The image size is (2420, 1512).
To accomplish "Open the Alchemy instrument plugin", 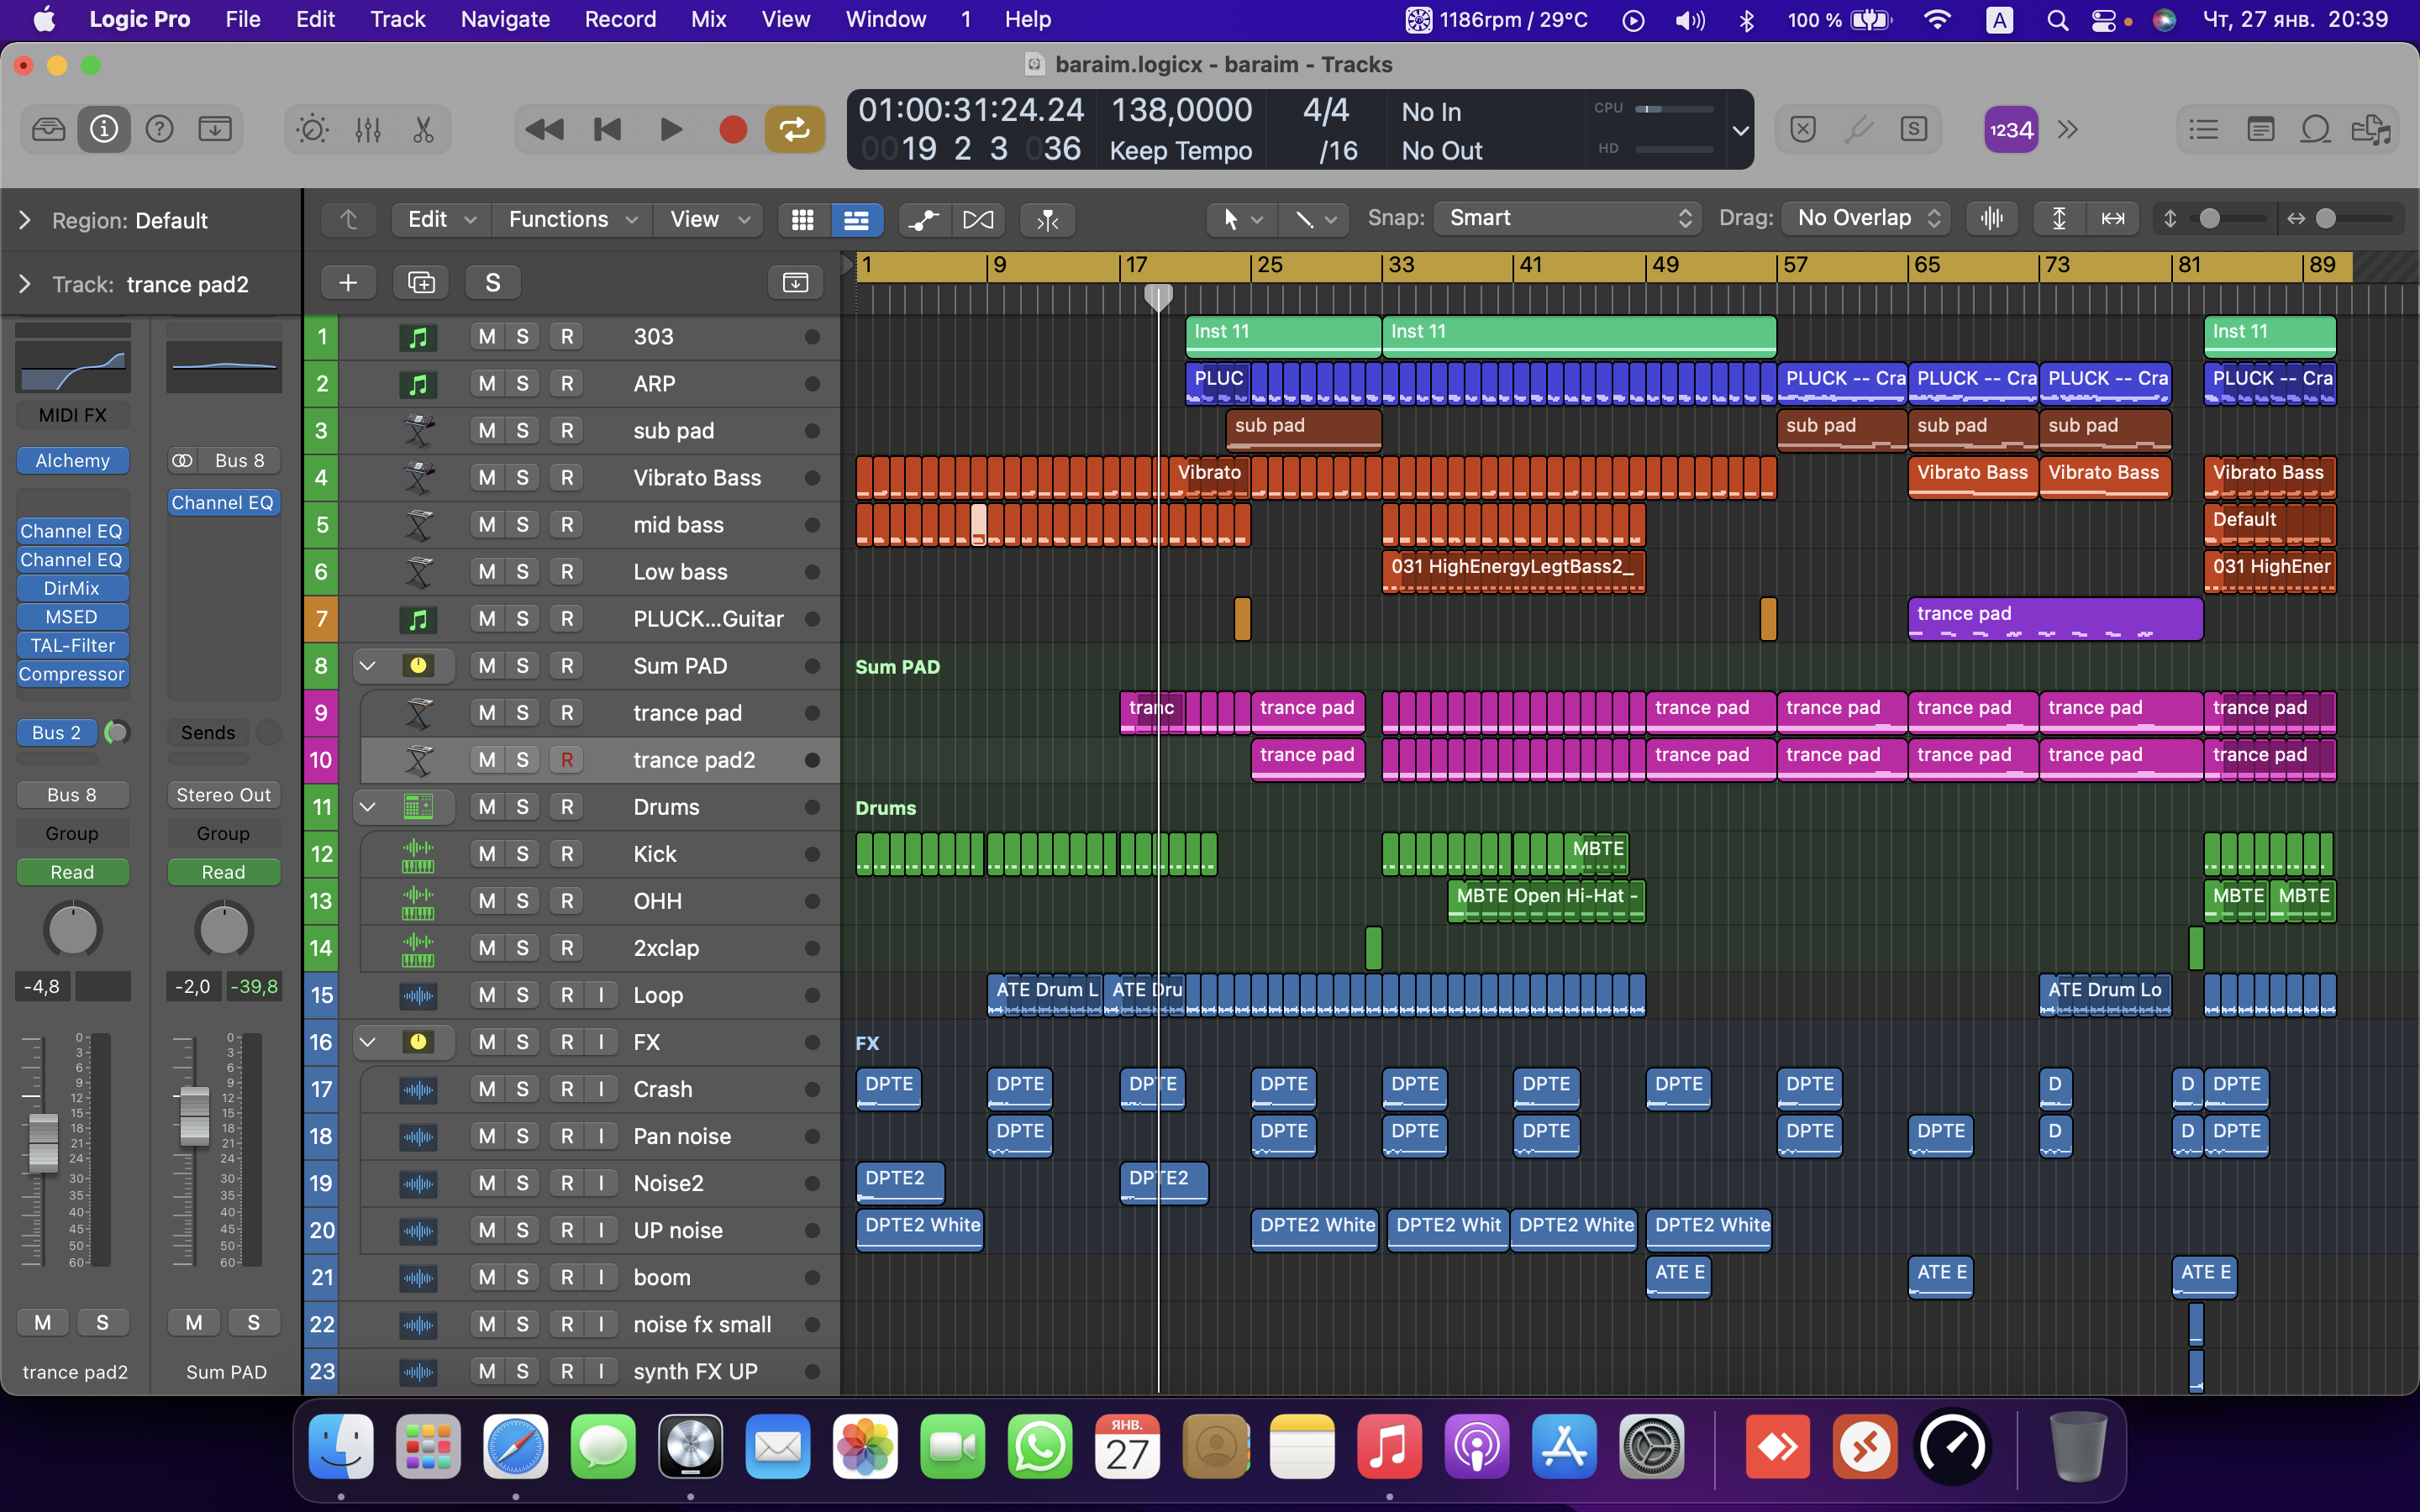I will 72,460.
